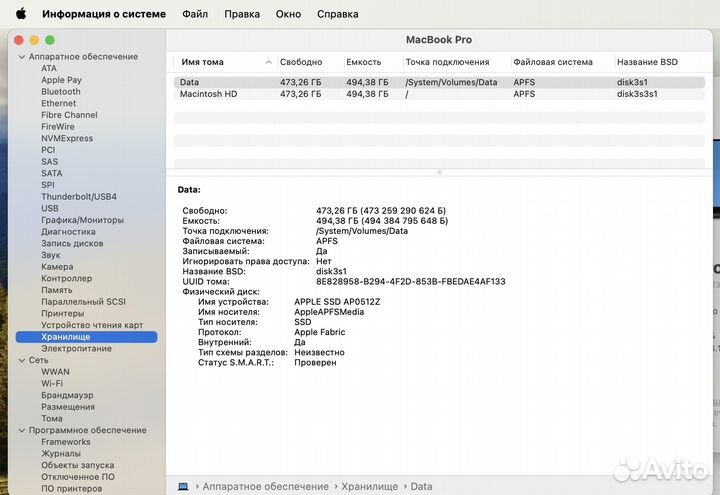Sort by Файловая система column header
720x495 pixels.
(553, 62)
